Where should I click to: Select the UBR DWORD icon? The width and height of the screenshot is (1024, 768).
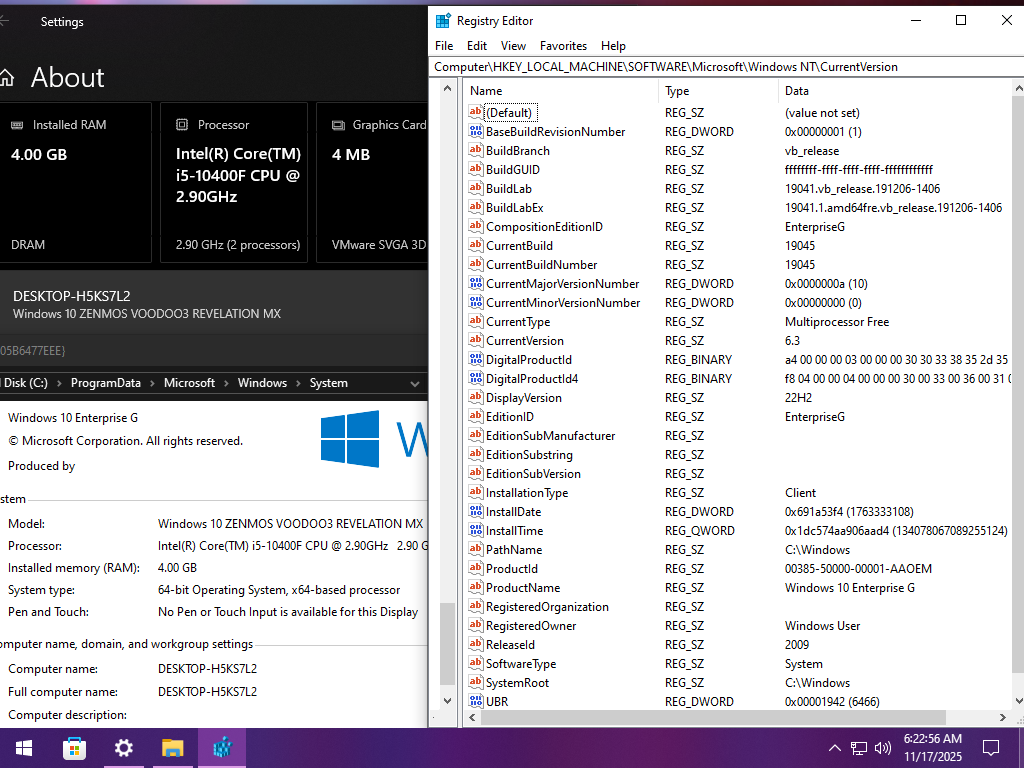pyautogui.click(x=475, y=701)
